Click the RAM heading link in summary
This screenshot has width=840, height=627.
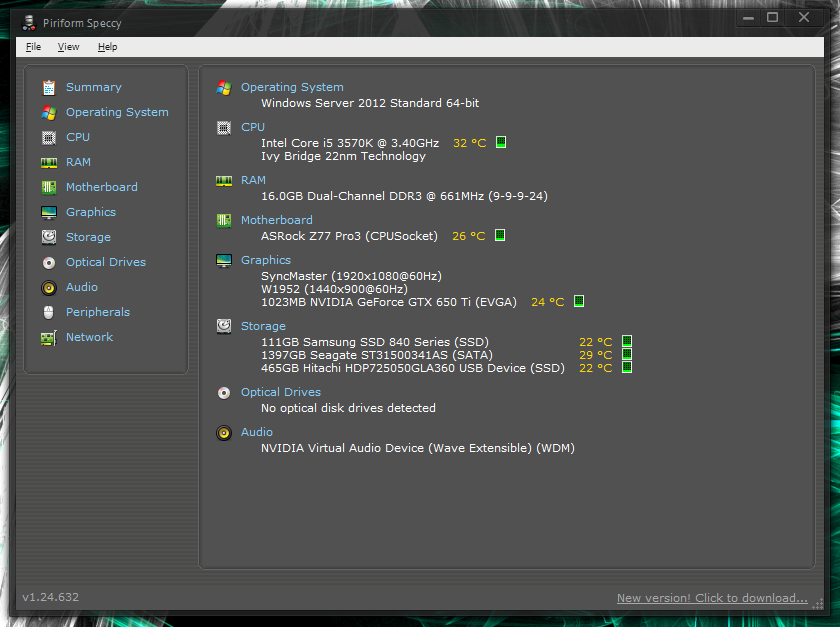253,181
